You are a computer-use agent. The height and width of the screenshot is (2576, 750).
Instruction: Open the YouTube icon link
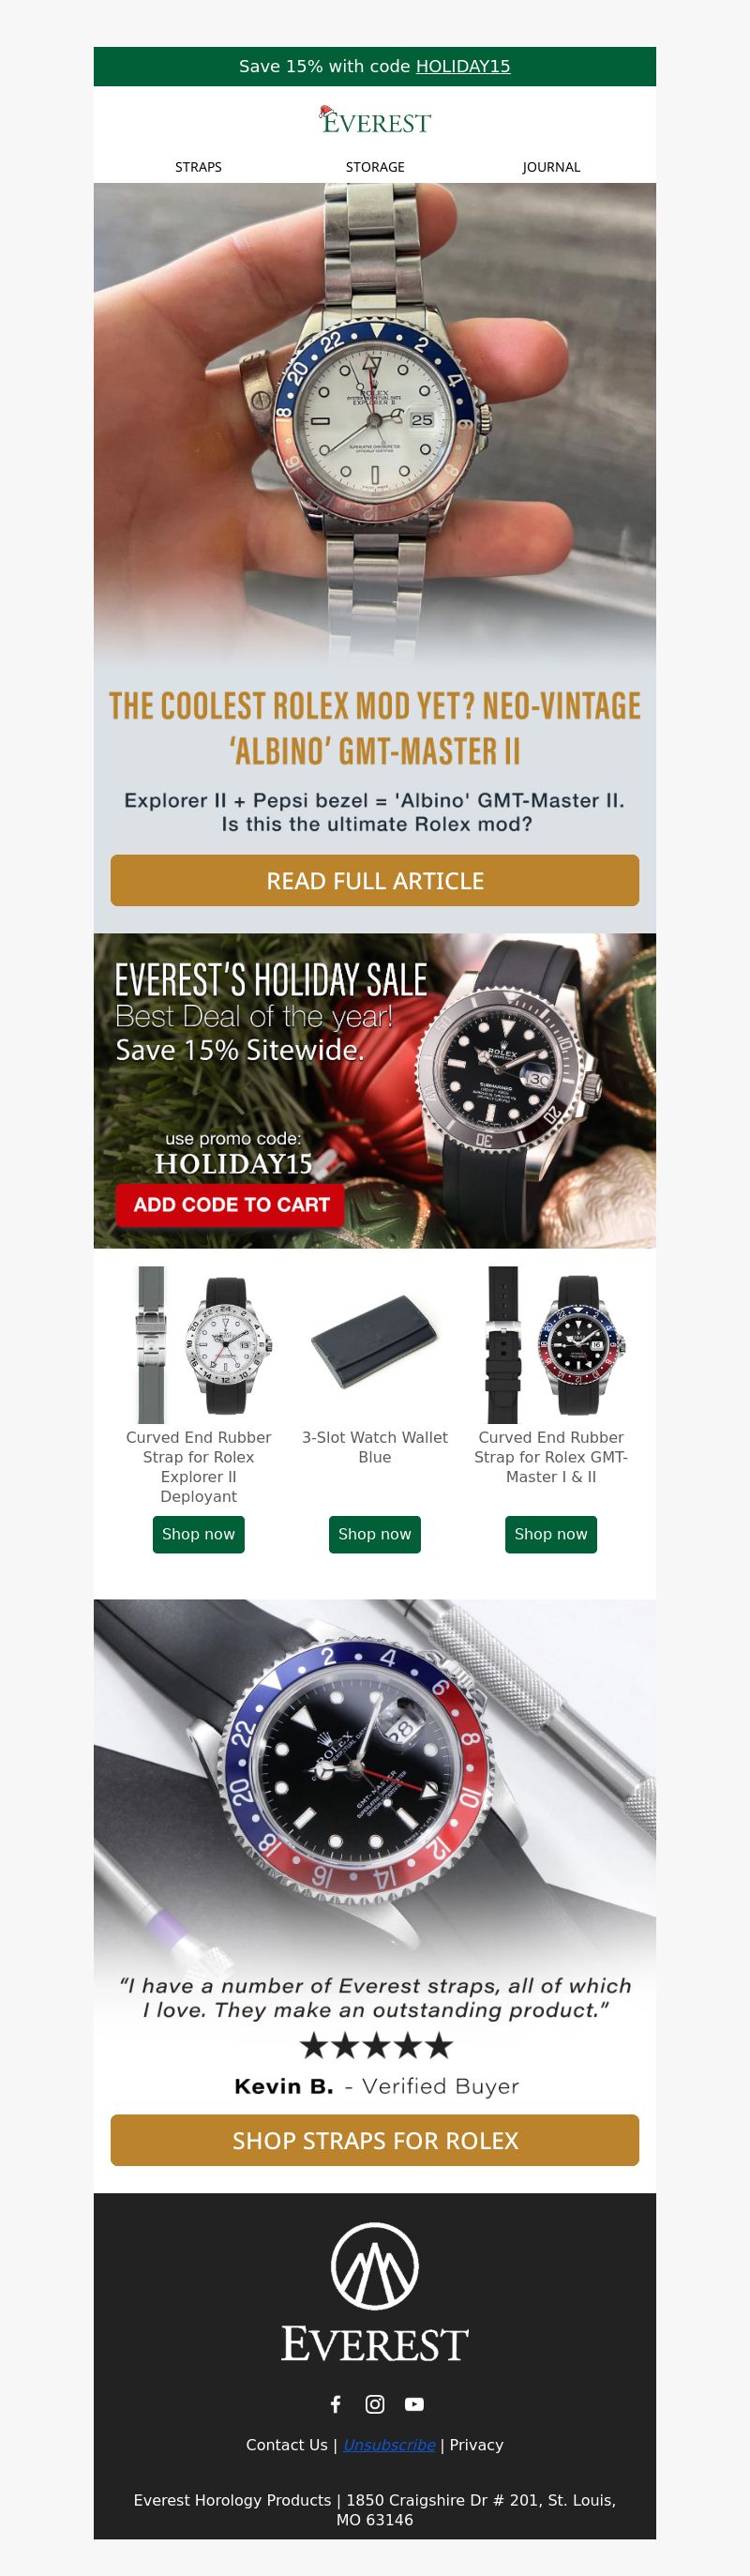tap(414, 2404)
